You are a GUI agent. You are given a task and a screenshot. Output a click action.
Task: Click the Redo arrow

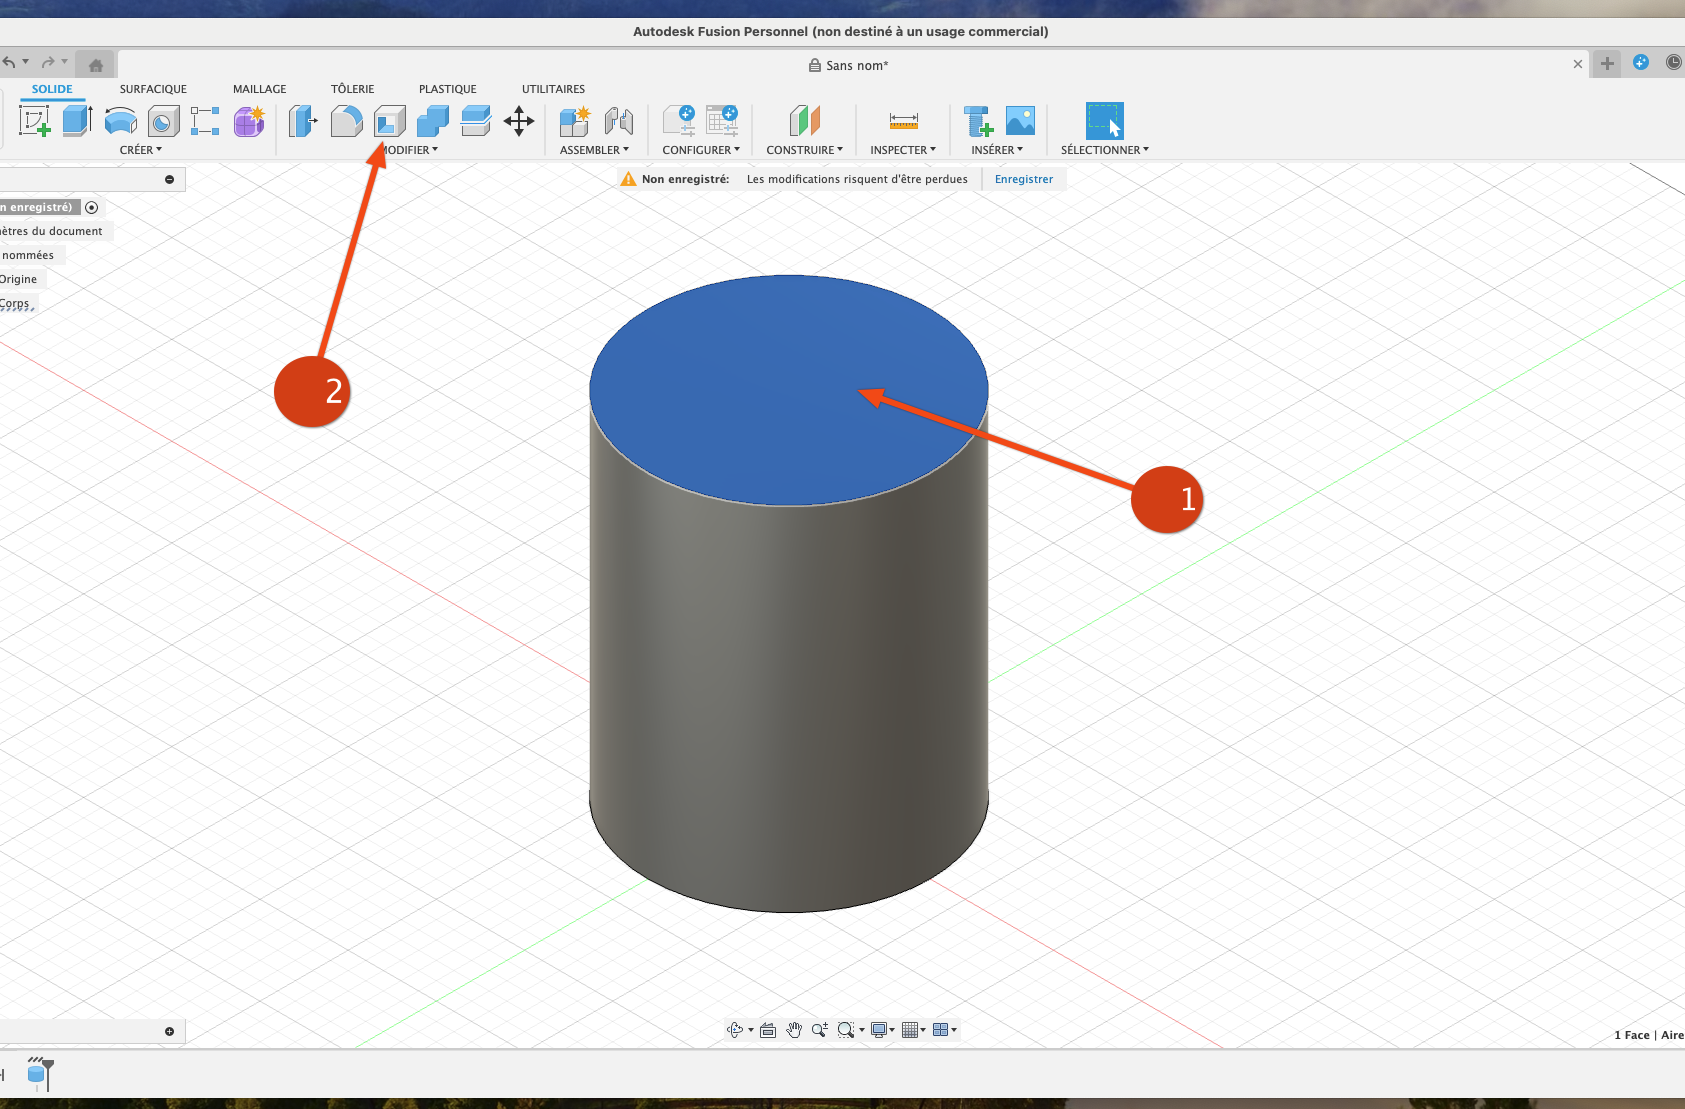click(47, 62)
